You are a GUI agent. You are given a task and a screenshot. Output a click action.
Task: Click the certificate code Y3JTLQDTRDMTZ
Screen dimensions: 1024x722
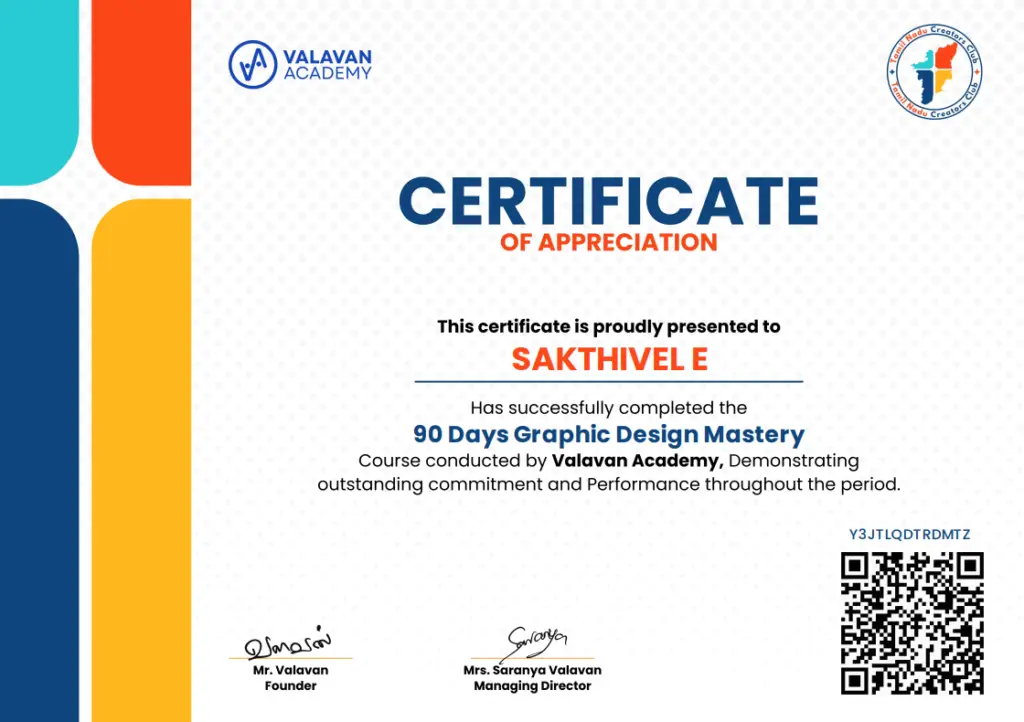(x=910, y=535)
